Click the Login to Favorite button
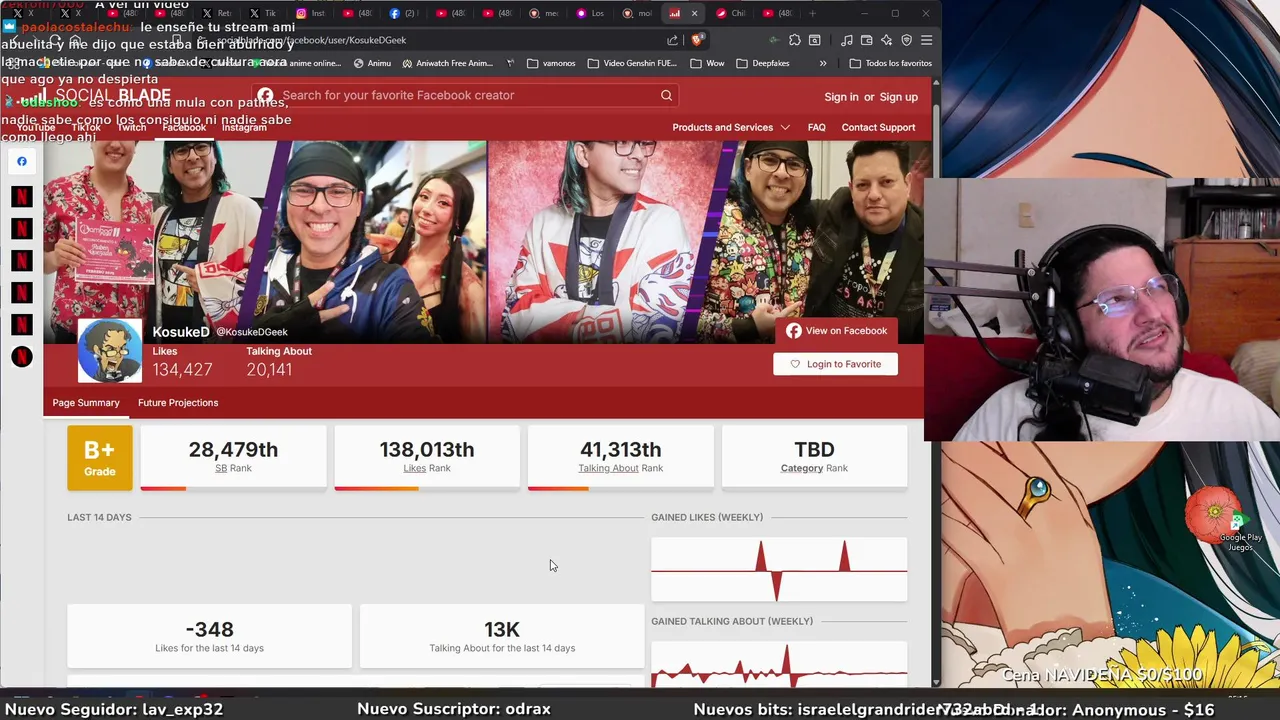This screenshot has height=720, width=1280. pyautogui.click(x=835, y=364)
